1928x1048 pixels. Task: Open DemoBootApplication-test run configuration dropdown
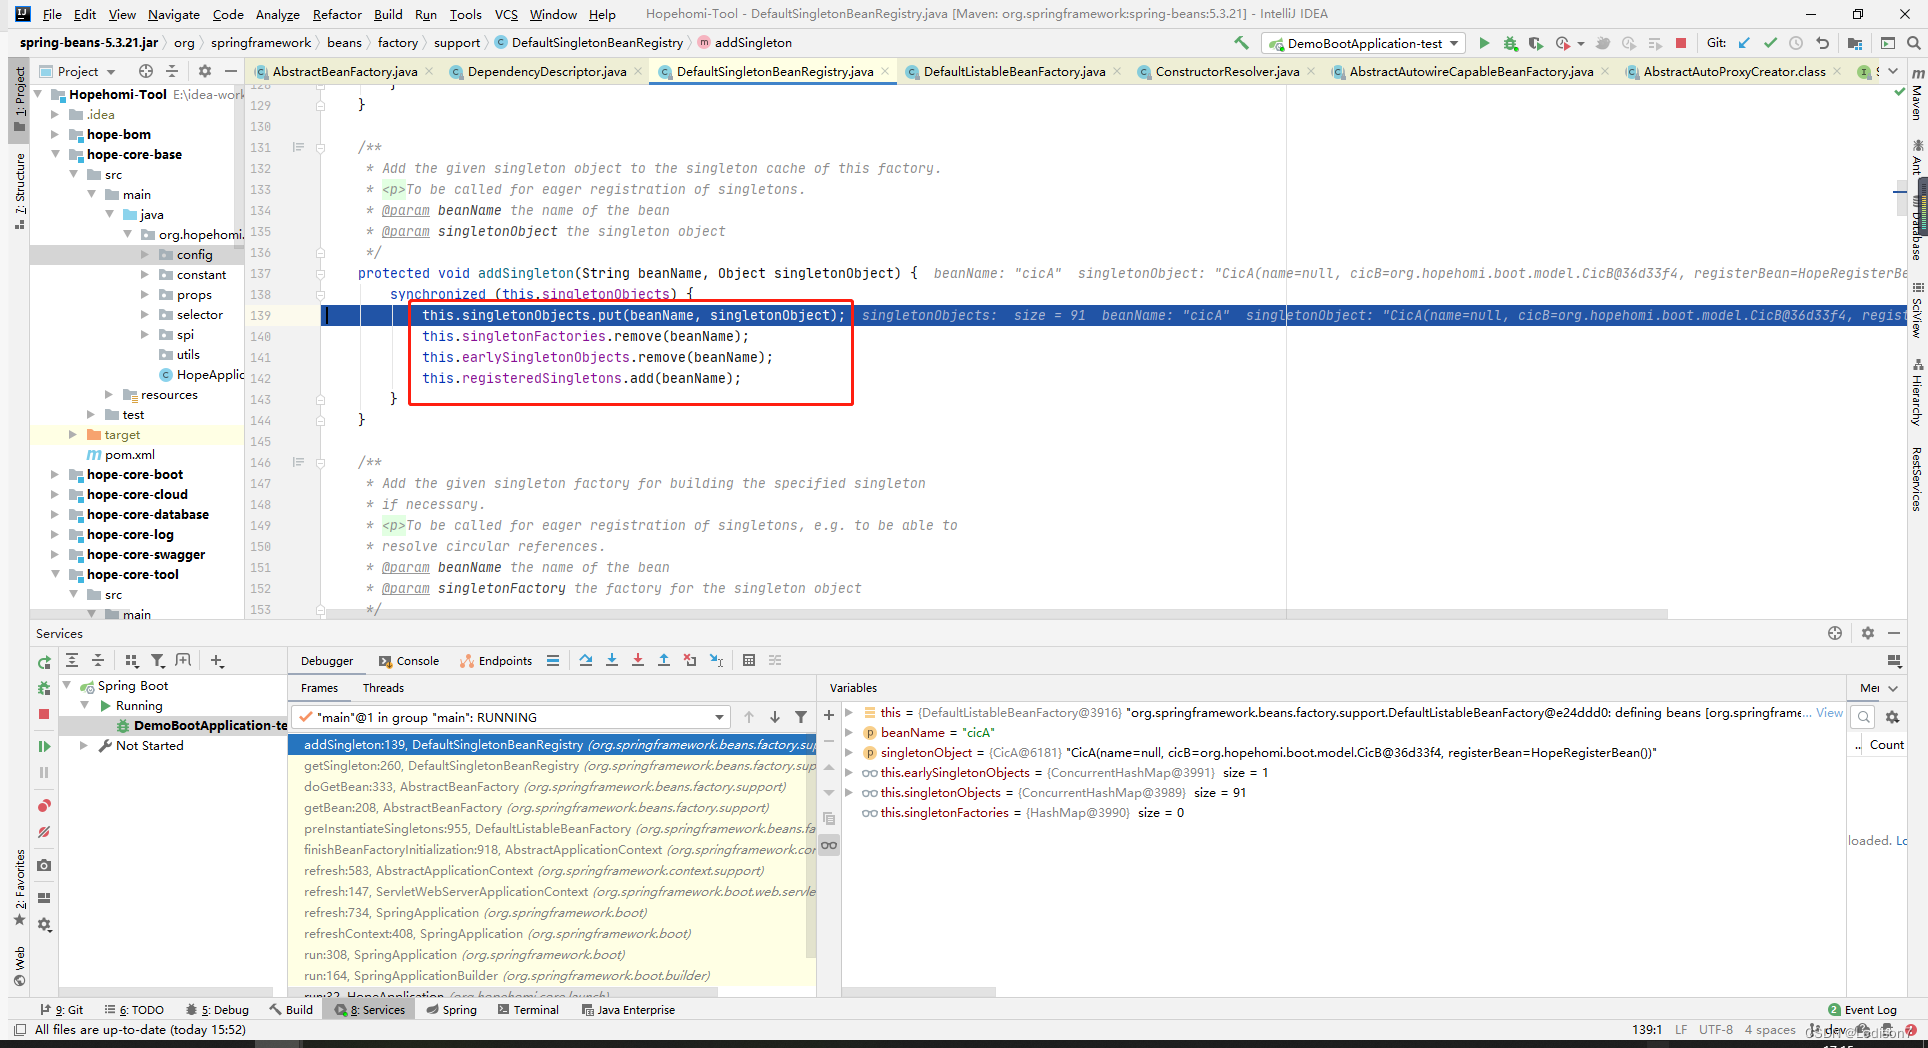coord(1364,43)
